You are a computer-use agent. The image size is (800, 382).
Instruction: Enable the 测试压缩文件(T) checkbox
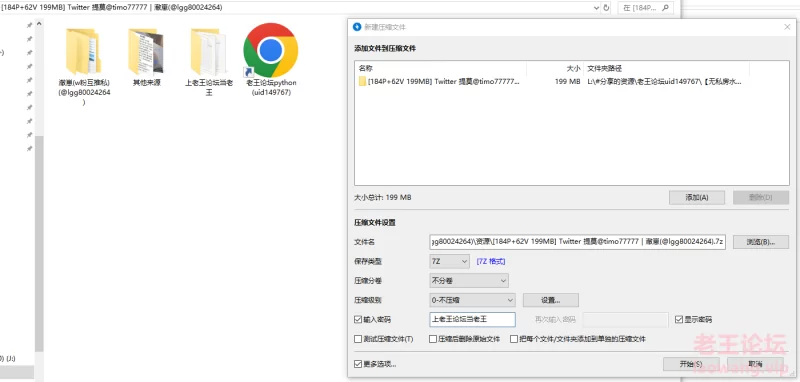358,339
